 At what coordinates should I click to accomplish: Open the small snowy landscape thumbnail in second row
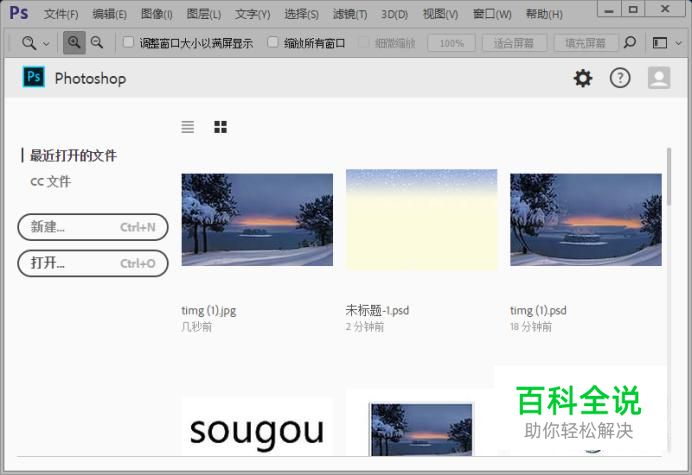coord(421,429)
